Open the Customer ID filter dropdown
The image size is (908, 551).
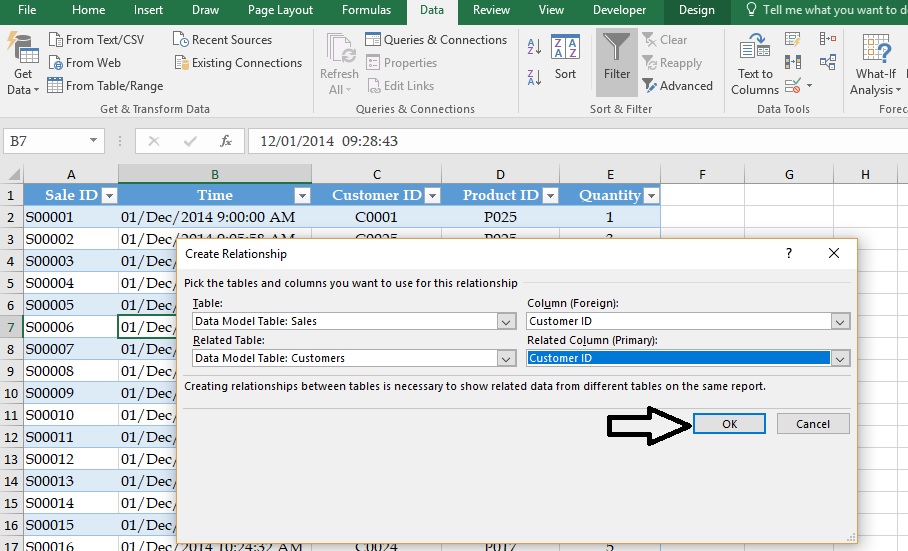[x=432, y=196]
